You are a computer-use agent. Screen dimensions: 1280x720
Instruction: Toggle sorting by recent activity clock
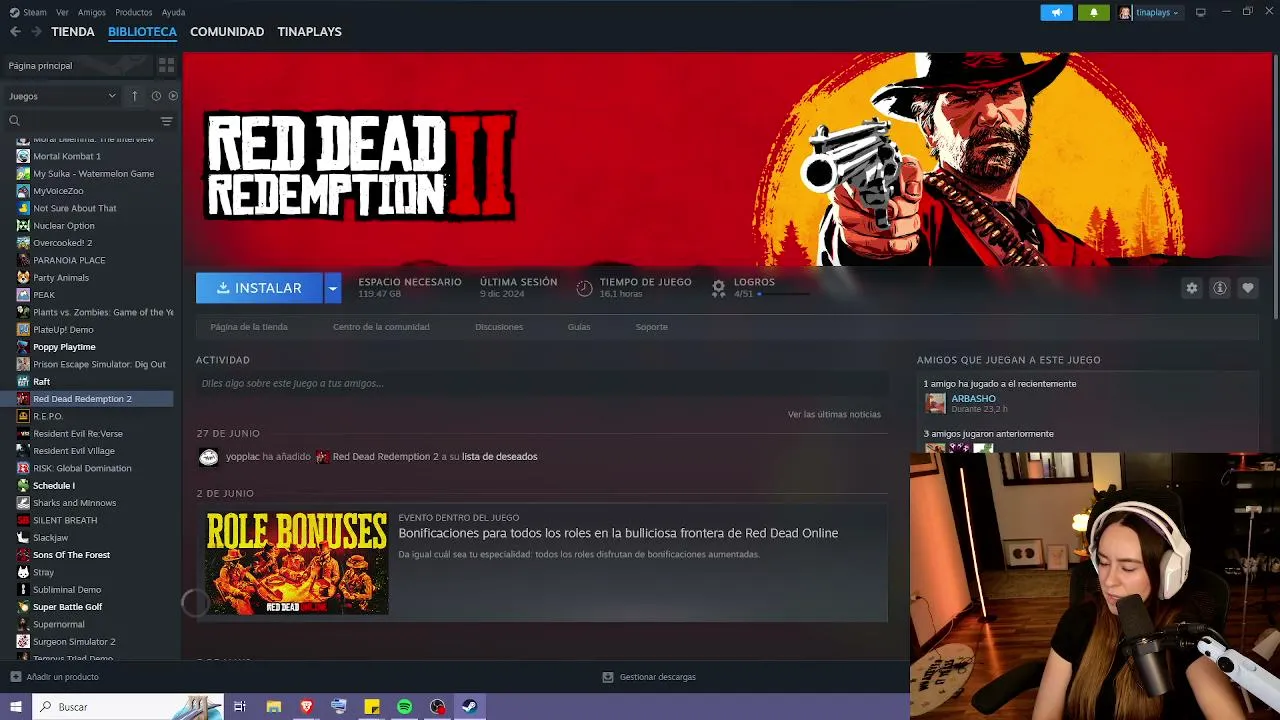click(156, 96)
